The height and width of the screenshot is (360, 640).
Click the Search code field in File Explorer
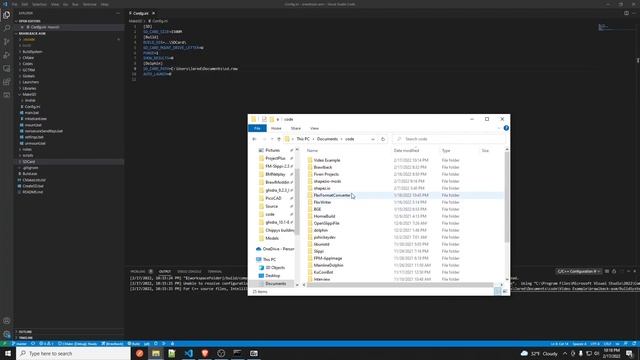point(448,139)
